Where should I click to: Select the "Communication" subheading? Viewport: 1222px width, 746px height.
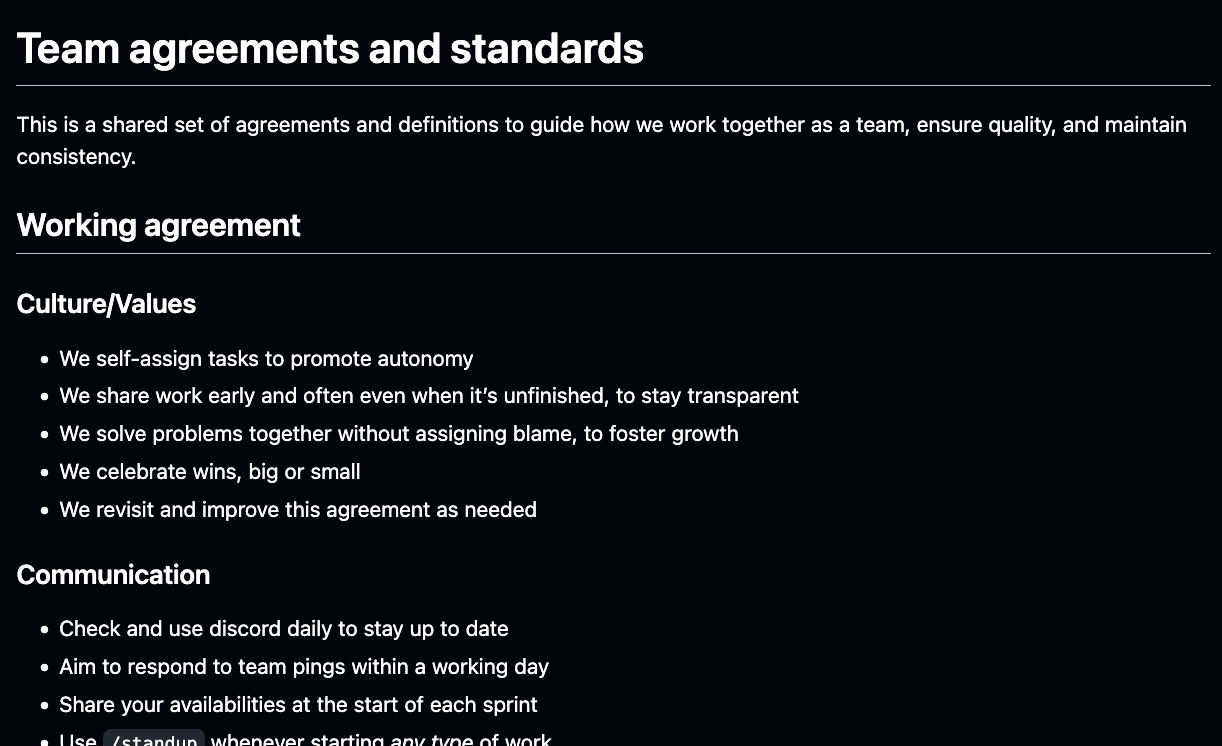tap(113, 575)
